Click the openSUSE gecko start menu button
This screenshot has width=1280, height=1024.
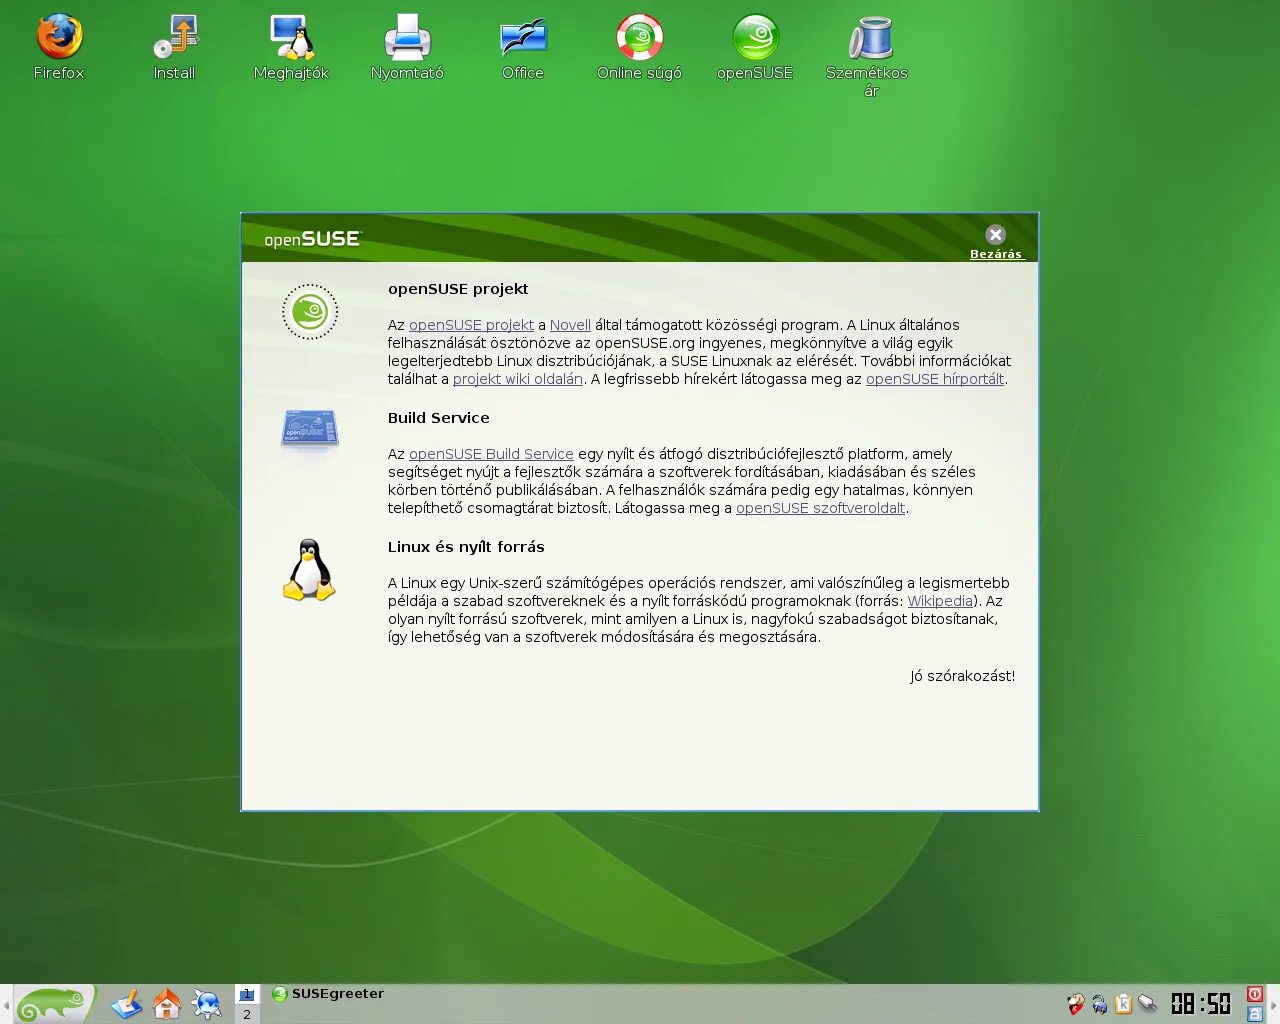(x=54, y=1004)
